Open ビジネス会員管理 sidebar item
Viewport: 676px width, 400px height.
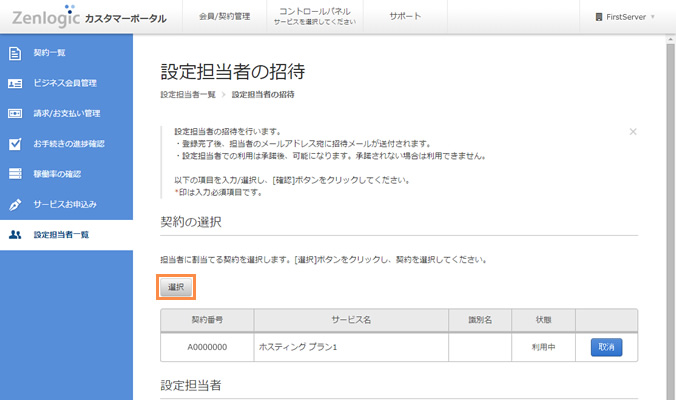66,83
